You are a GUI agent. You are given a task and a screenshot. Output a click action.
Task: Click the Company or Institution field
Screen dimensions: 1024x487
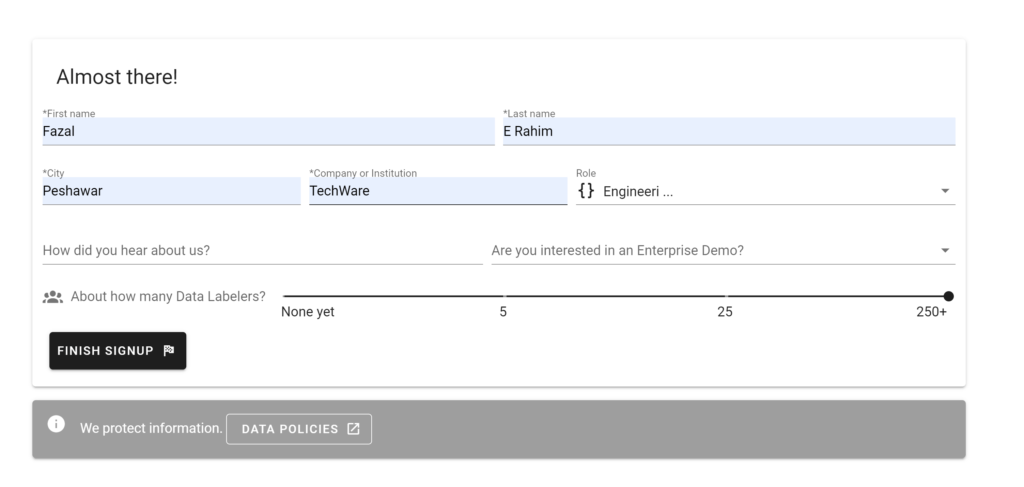[438, 191]
